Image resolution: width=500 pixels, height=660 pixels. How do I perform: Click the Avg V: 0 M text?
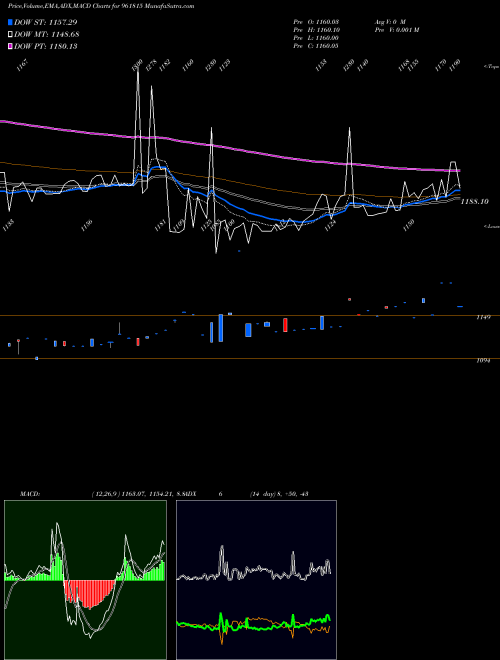pyautogui.click(x=390, y=21)
